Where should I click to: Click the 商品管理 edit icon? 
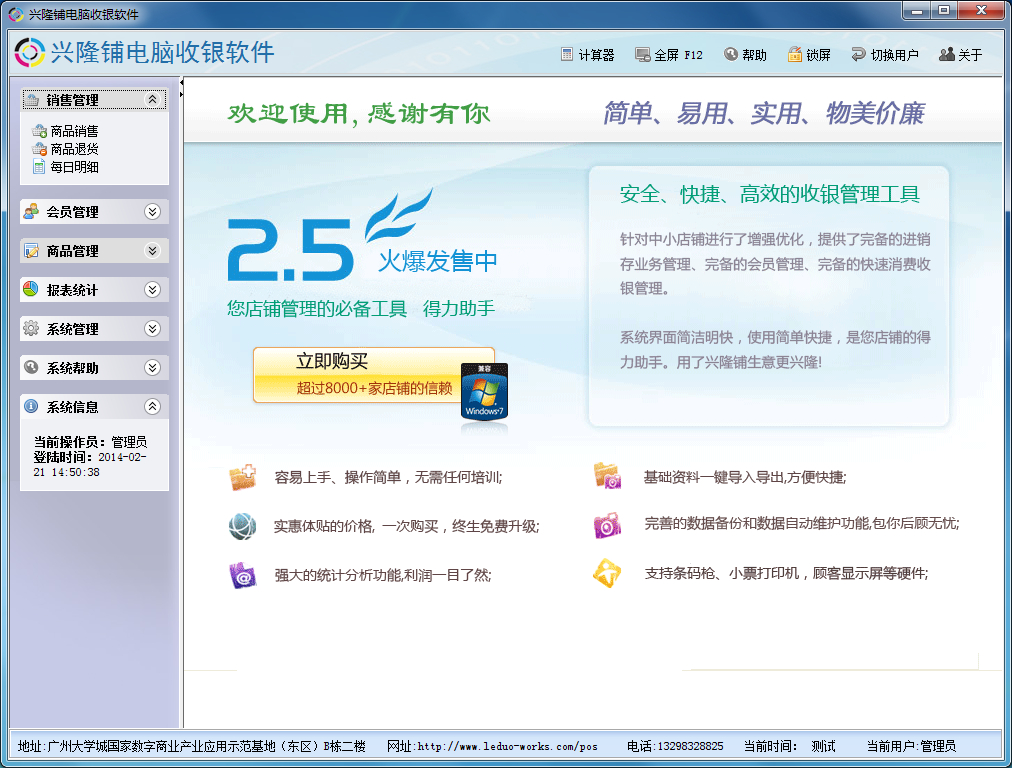[30, 250]
